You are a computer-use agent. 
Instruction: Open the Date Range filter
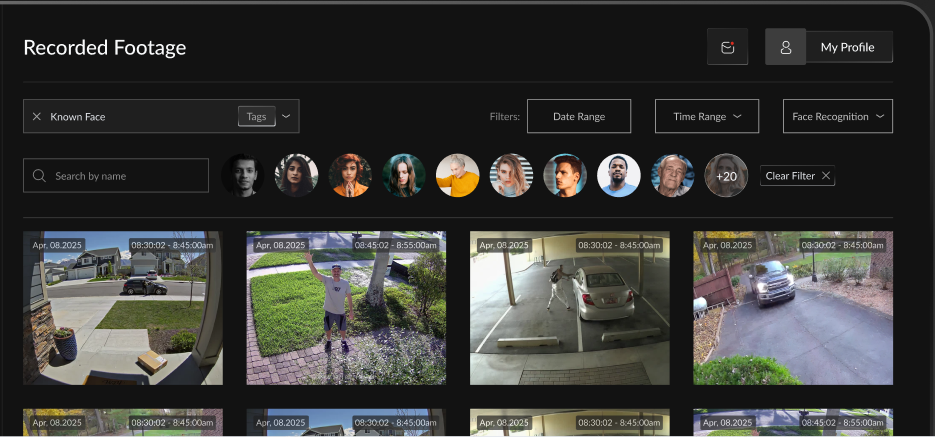579,117
